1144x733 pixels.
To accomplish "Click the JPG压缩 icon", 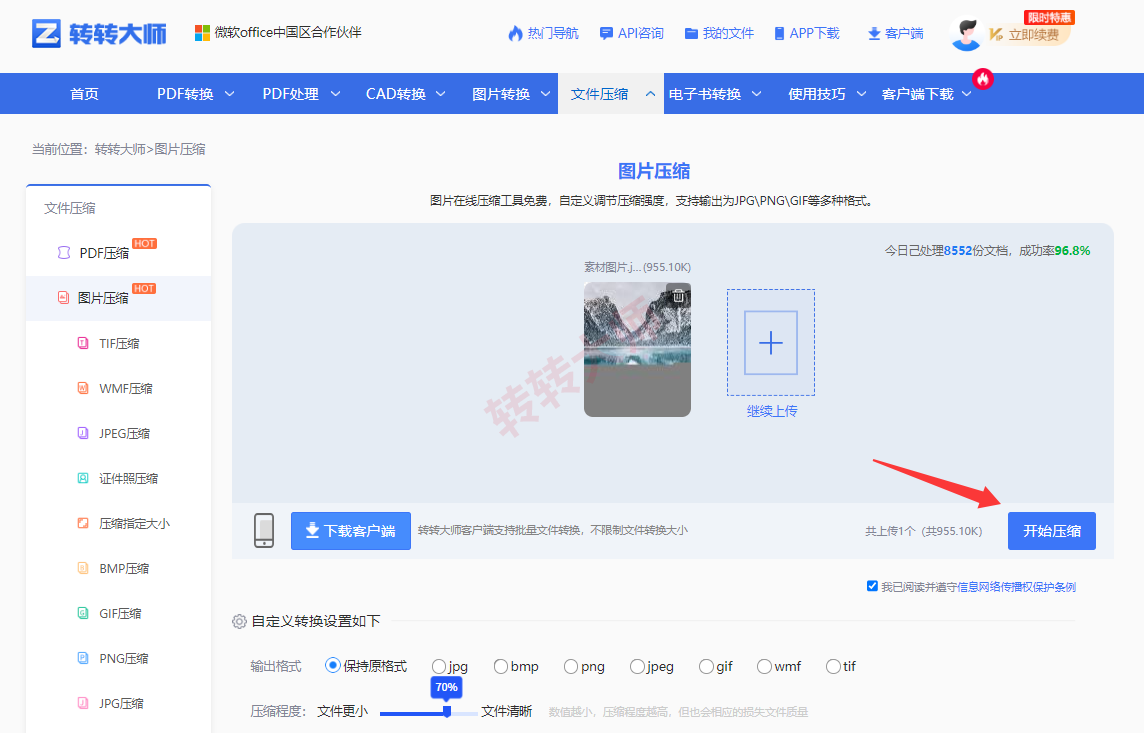I will click(83, 703).
